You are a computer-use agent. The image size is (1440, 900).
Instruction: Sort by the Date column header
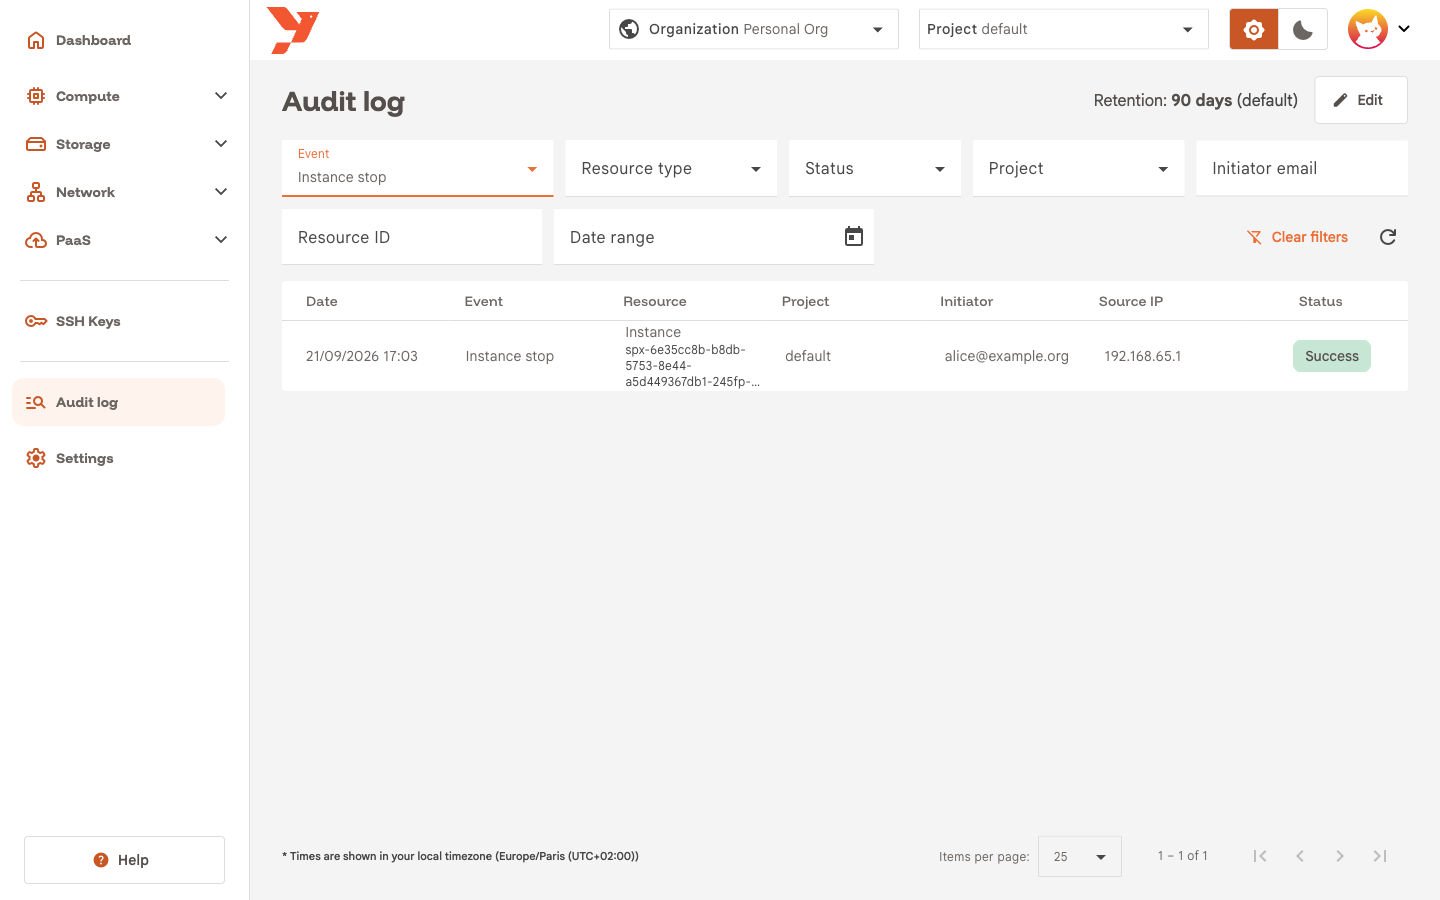pyautogui.click(x=322, y=301)
